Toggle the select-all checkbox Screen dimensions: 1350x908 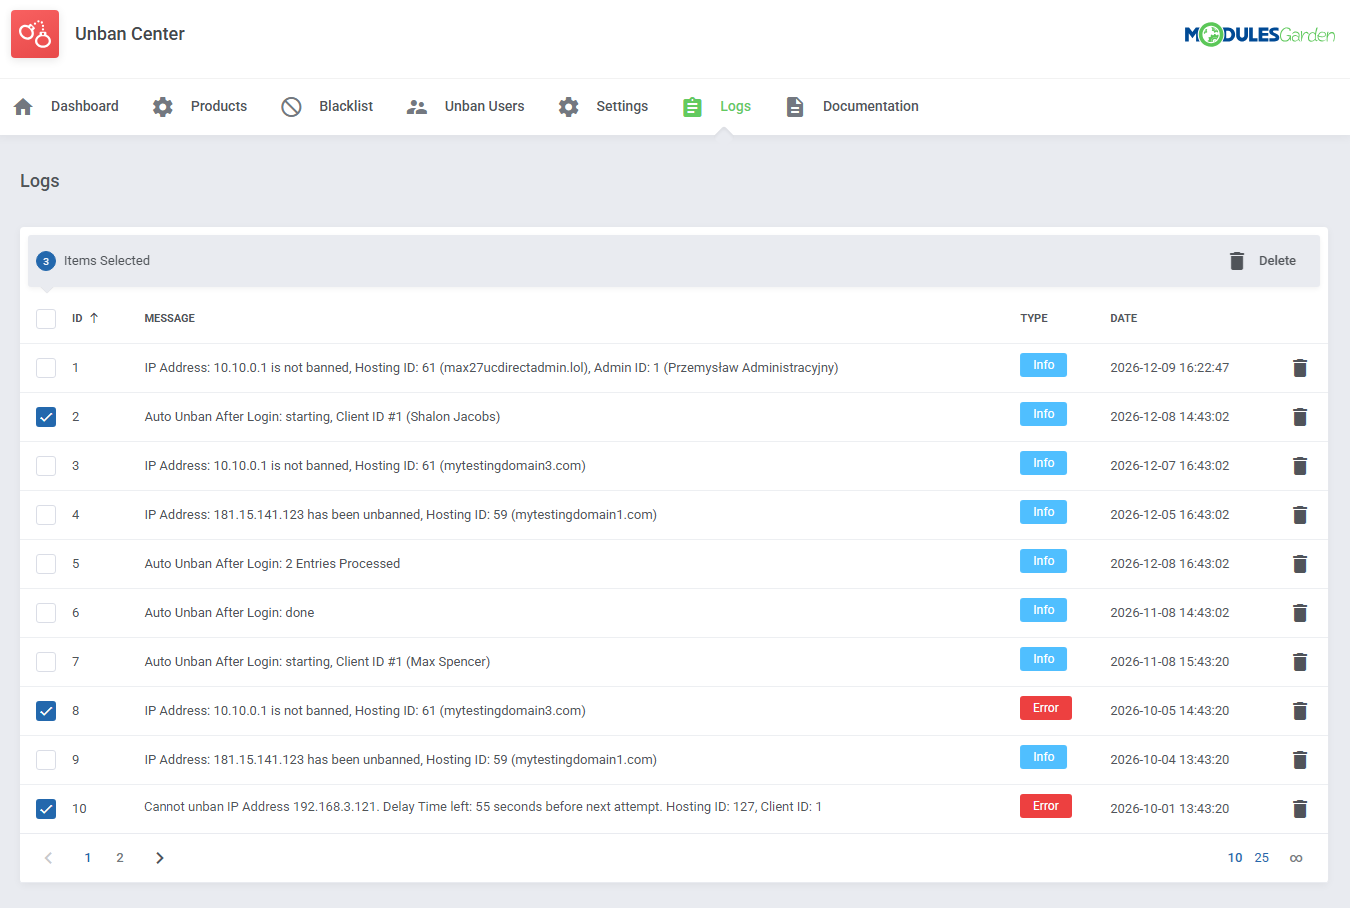coord(45,318)
